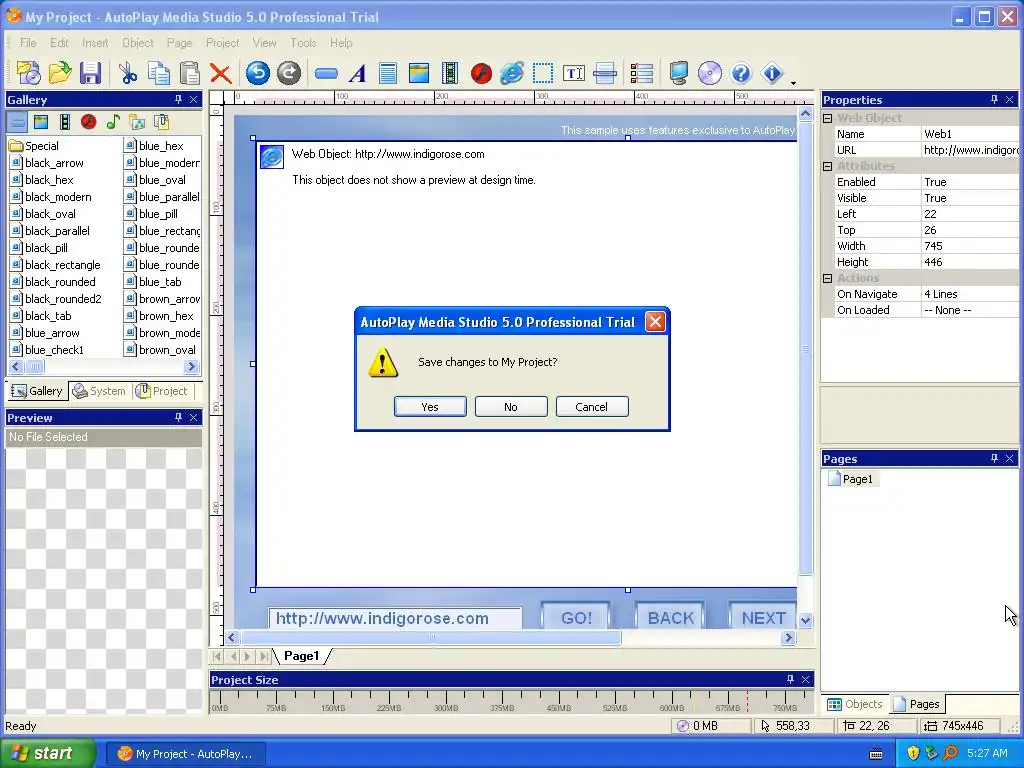Click the red X Delete icon
The width and height of the screenshot is (1024, 768).
221,73
